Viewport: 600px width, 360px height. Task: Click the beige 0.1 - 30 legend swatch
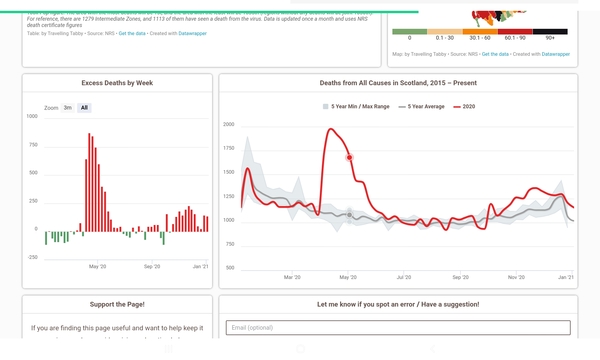[x=445, y=31]
